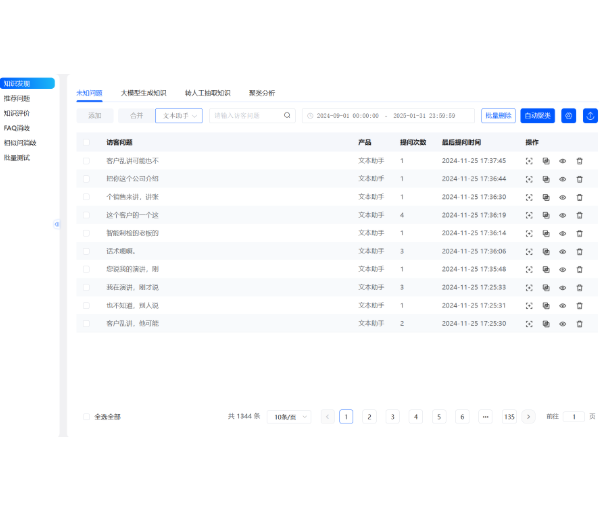
Task: Click the 批量删除 button
Action: coord(498,116)
